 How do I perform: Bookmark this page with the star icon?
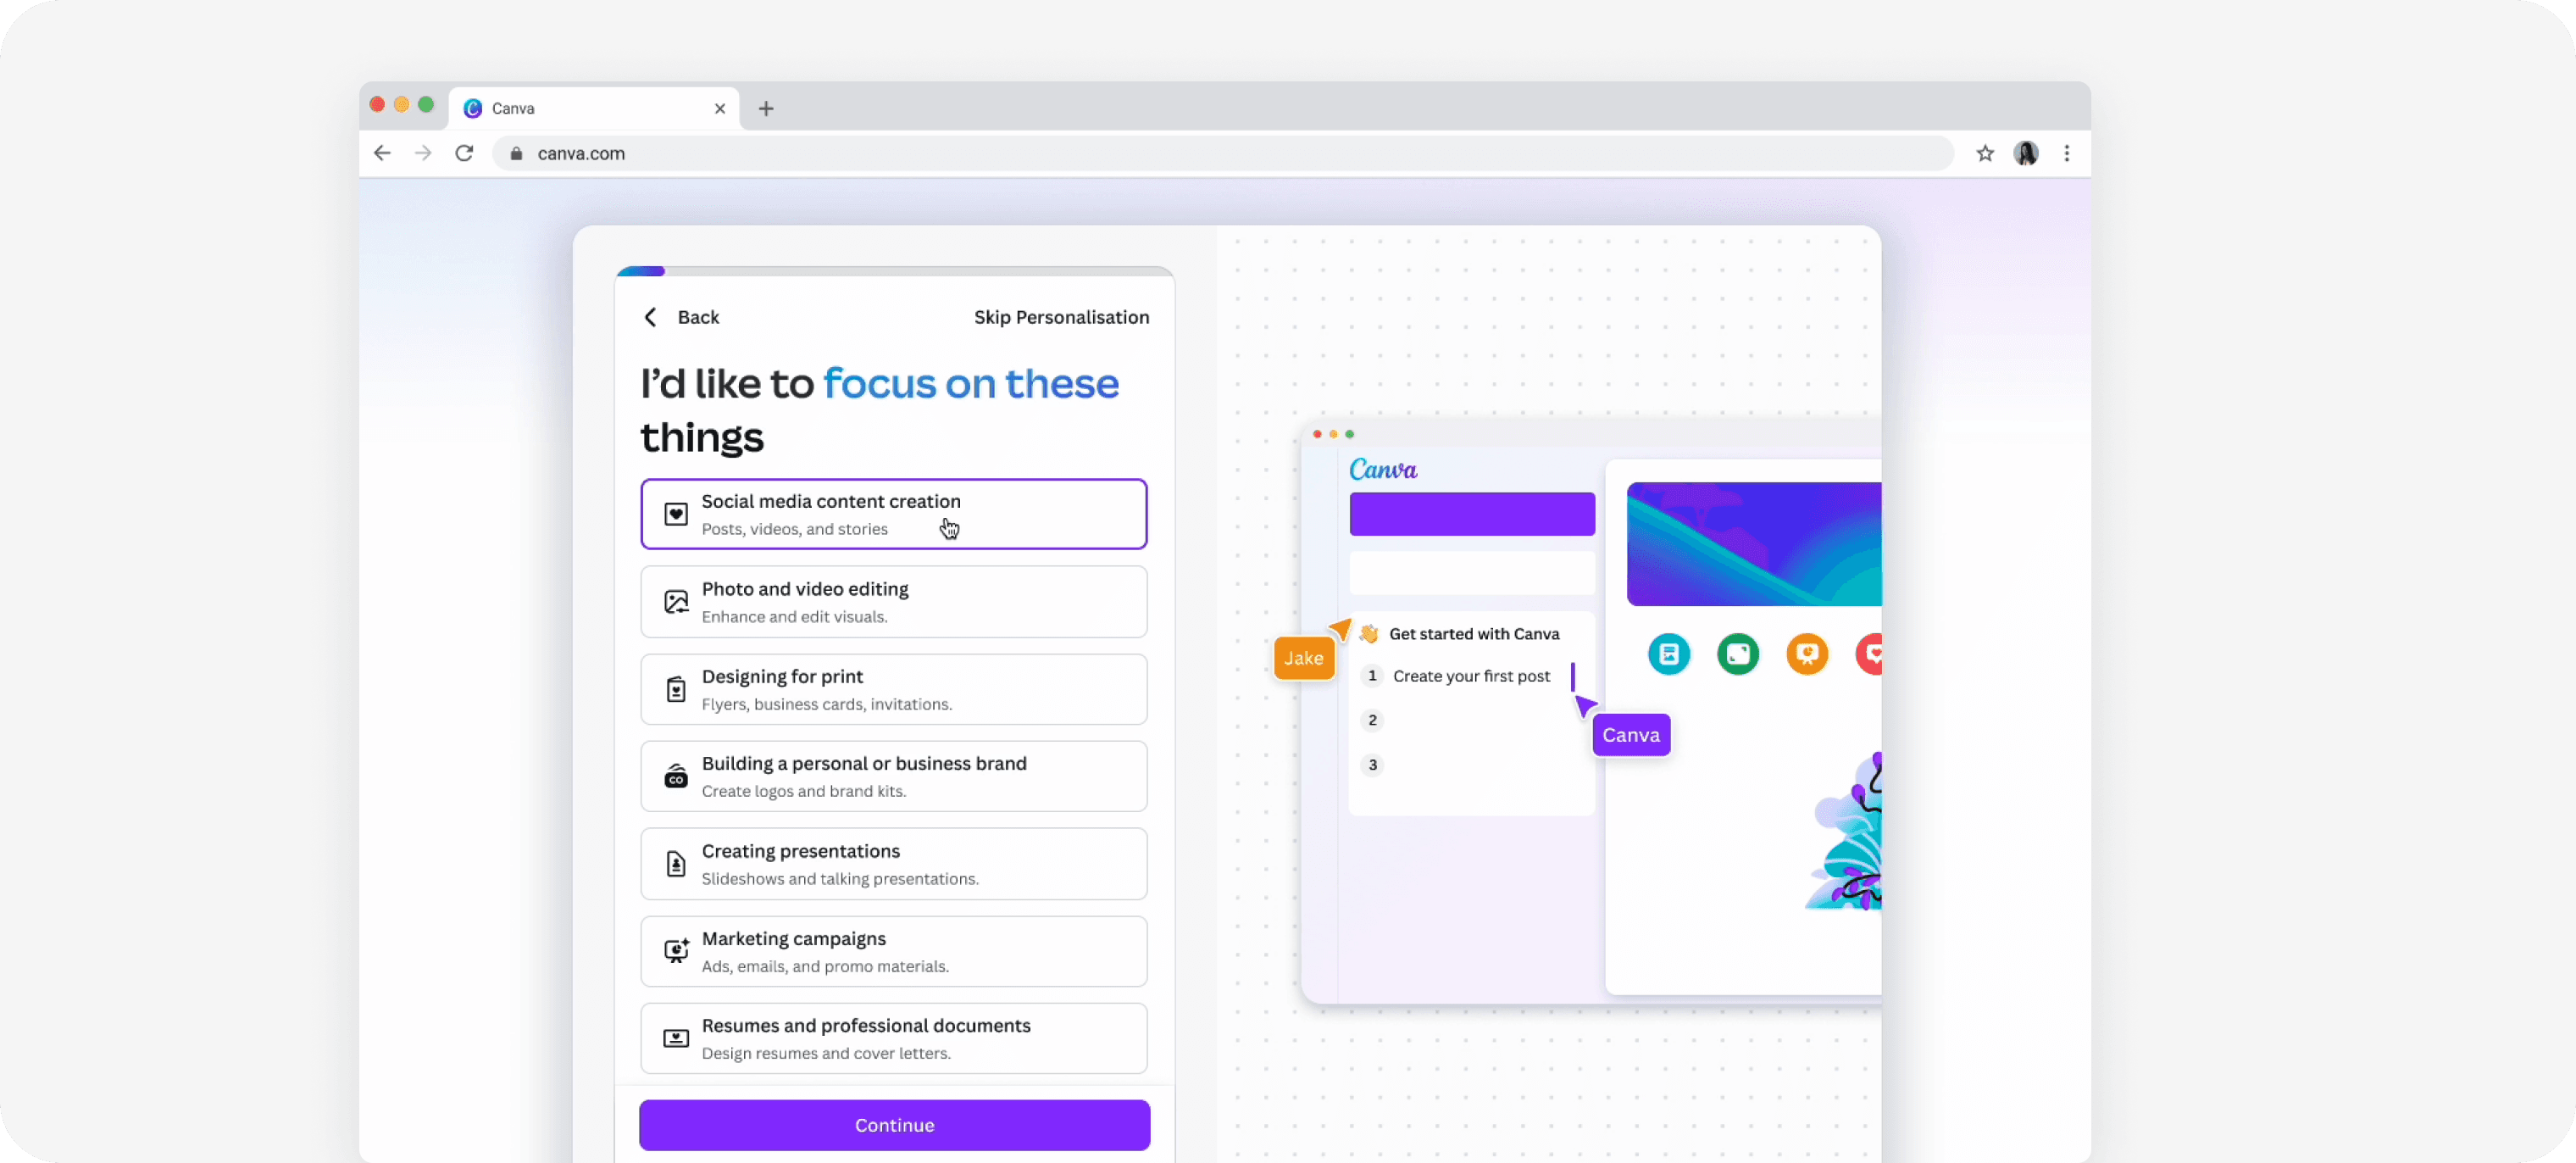tap(1985, 153)
